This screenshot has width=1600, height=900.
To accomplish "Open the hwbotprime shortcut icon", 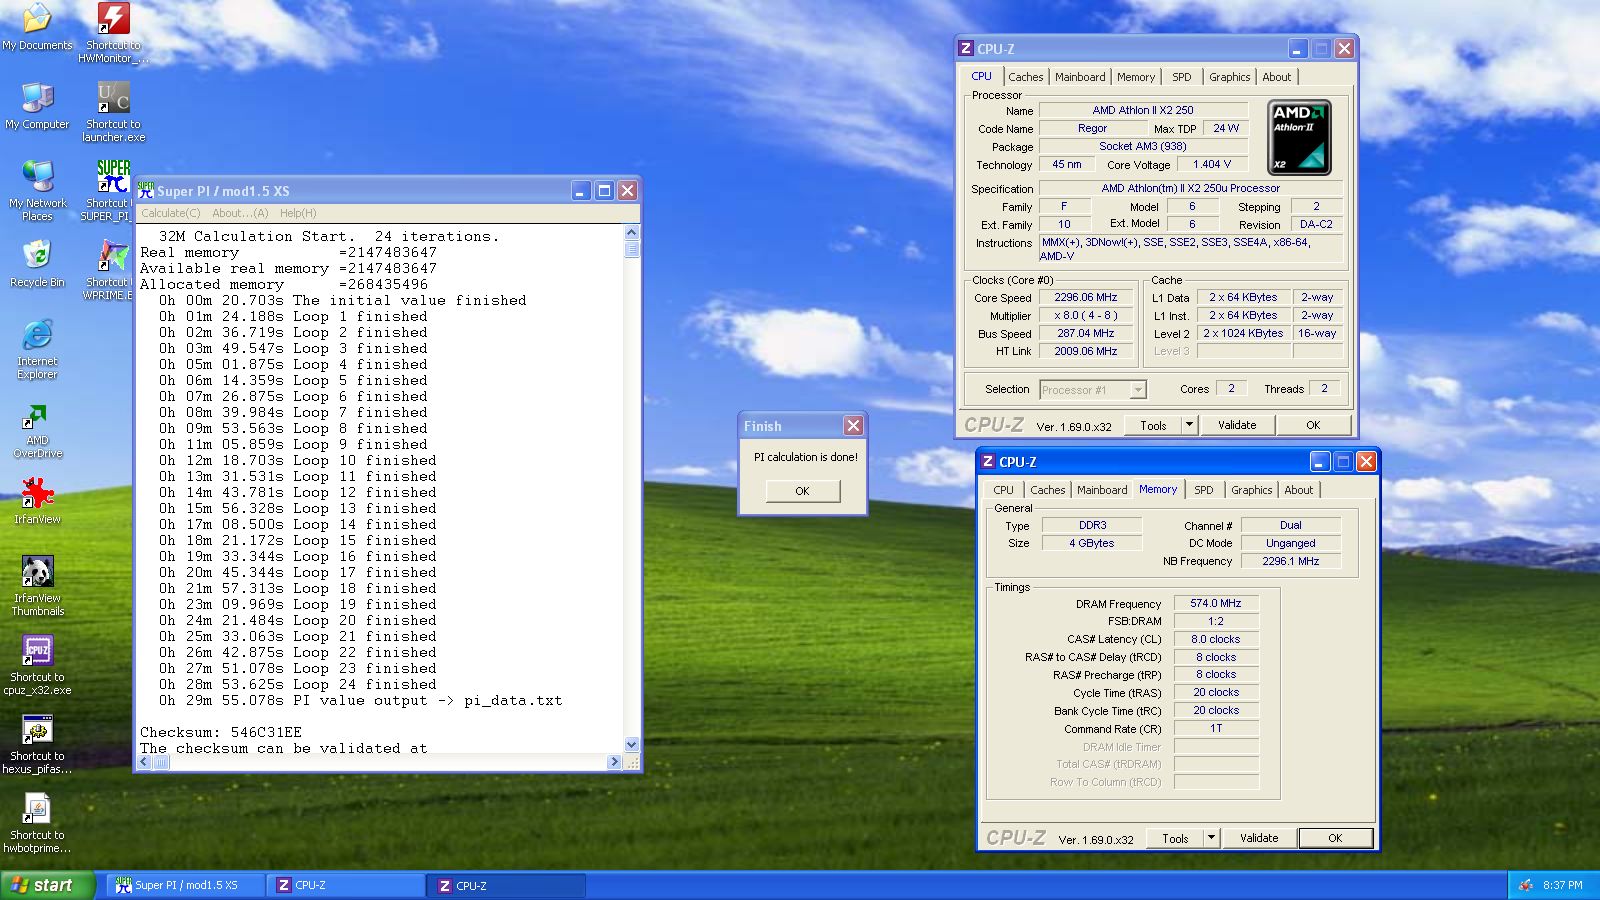I will coord(37,809).
